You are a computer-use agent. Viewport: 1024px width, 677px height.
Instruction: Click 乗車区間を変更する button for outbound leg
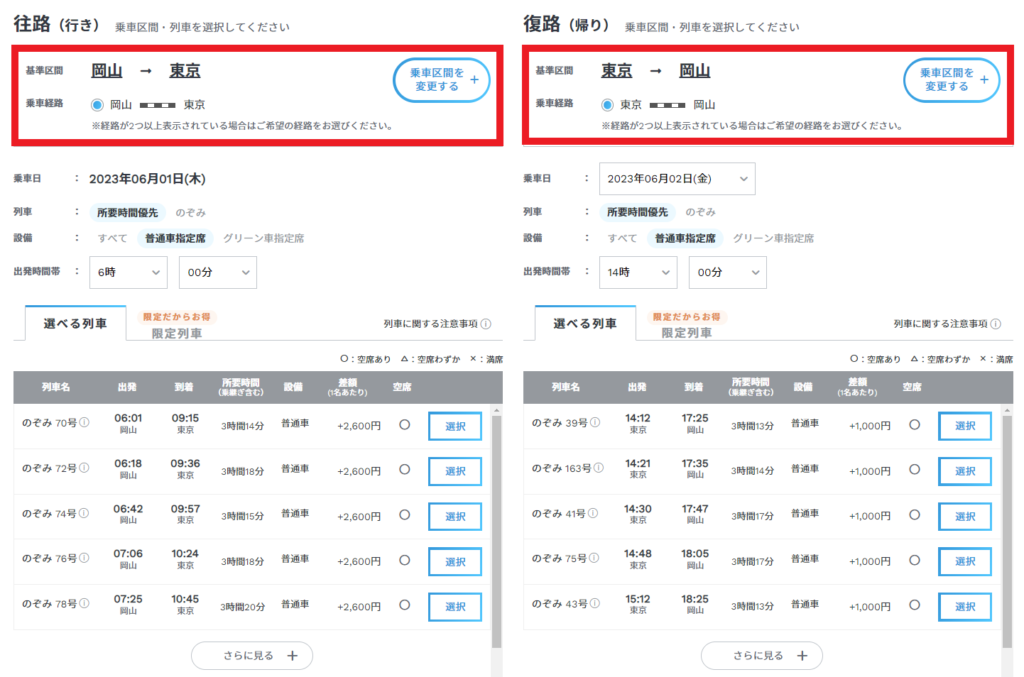pos(441,80)
